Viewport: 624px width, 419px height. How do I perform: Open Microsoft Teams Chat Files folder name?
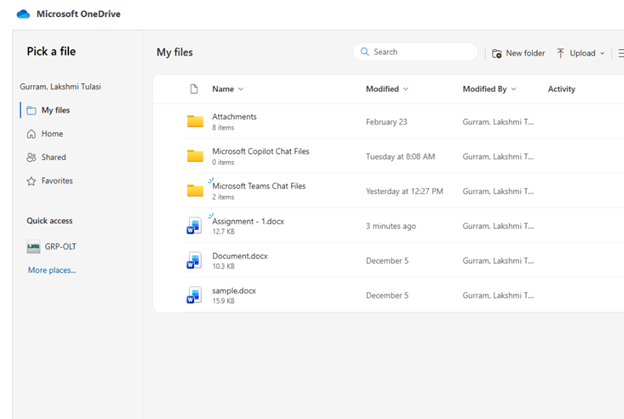point(259,186)
